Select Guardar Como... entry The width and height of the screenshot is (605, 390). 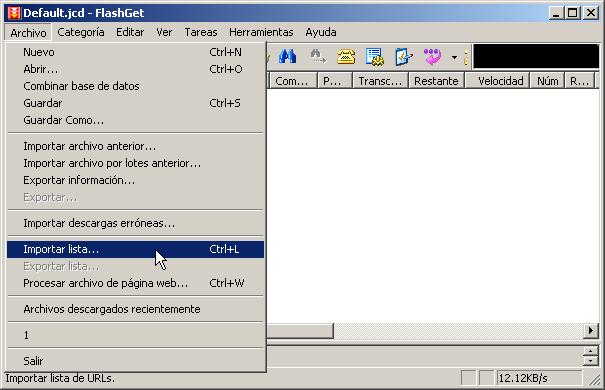pos(135,120)
